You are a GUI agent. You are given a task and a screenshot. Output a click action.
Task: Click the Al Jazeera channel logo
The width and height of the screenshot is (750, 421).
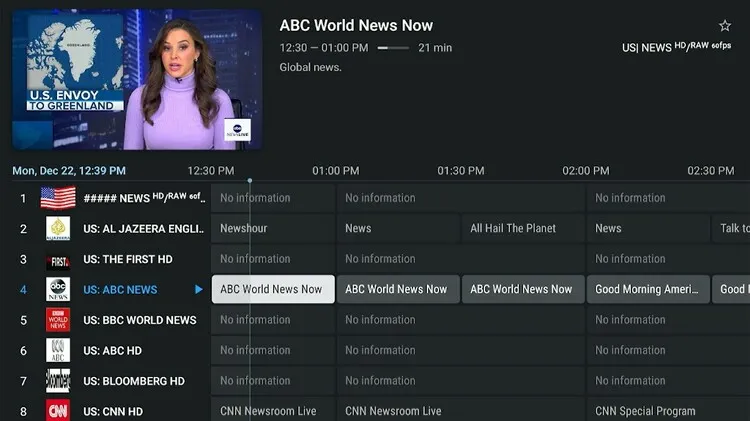tap(58, 228)
